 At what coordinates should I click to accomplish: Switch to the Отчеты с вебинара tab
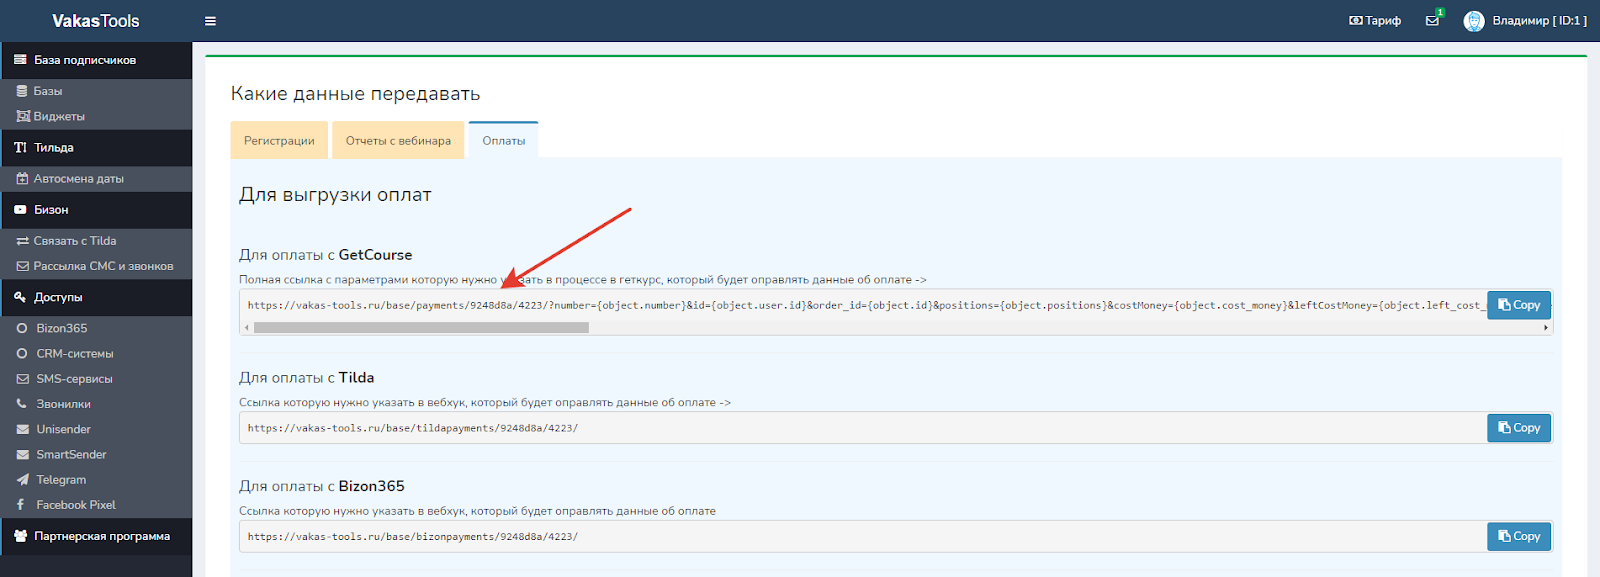[x=398, y=141]
